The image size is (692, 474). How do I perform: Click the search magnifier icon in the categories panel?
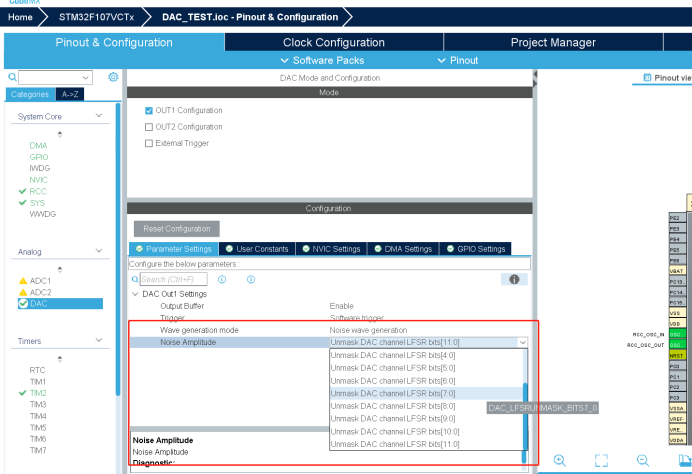tap(12, 77)
